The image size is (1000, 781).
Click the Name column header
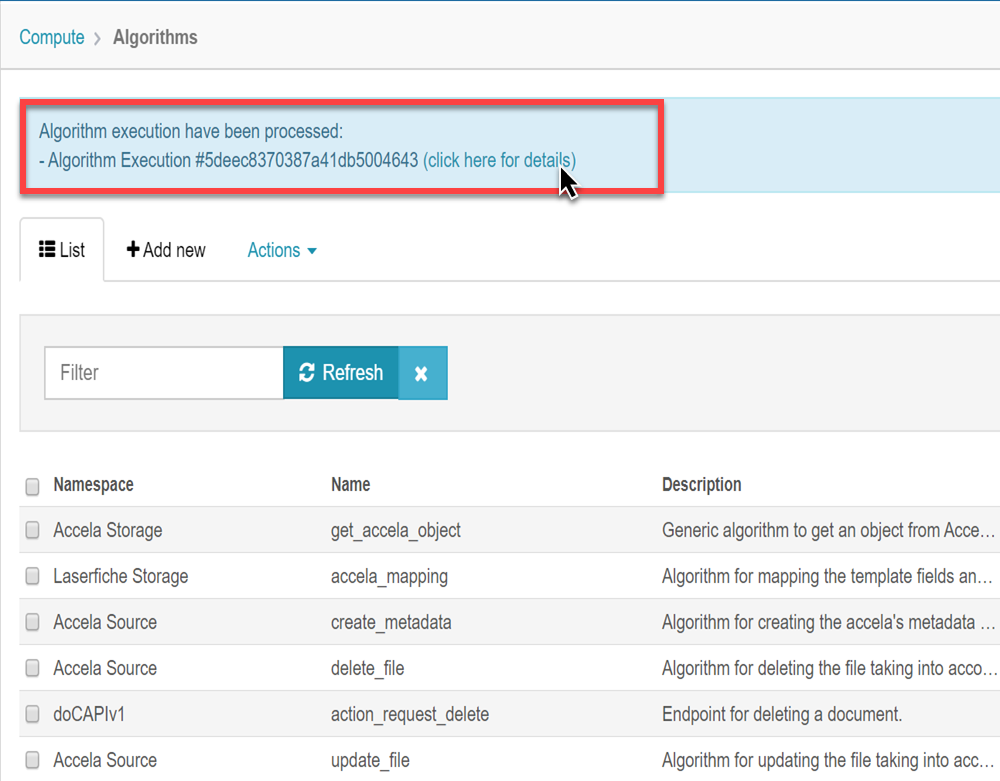351,485
